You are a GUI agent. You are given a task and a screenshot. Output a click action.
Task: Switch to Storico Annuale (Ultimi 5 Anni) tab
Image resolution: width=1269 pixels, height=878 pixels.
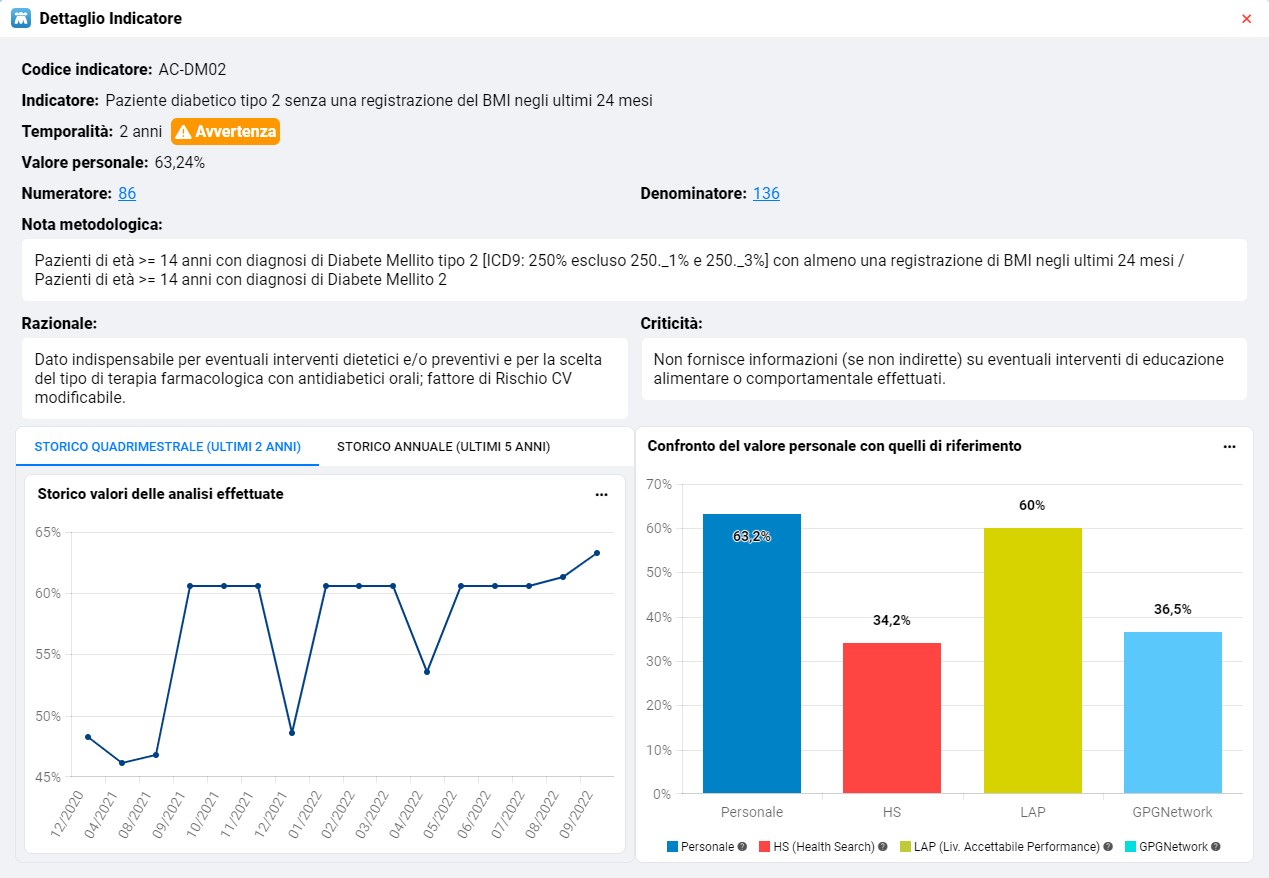[x=443, y=447]
